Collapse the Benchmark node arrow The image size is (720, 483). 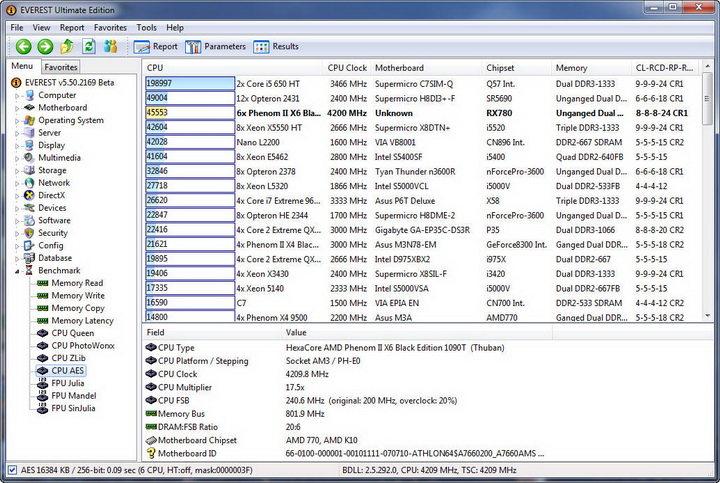tap(17, 271)
